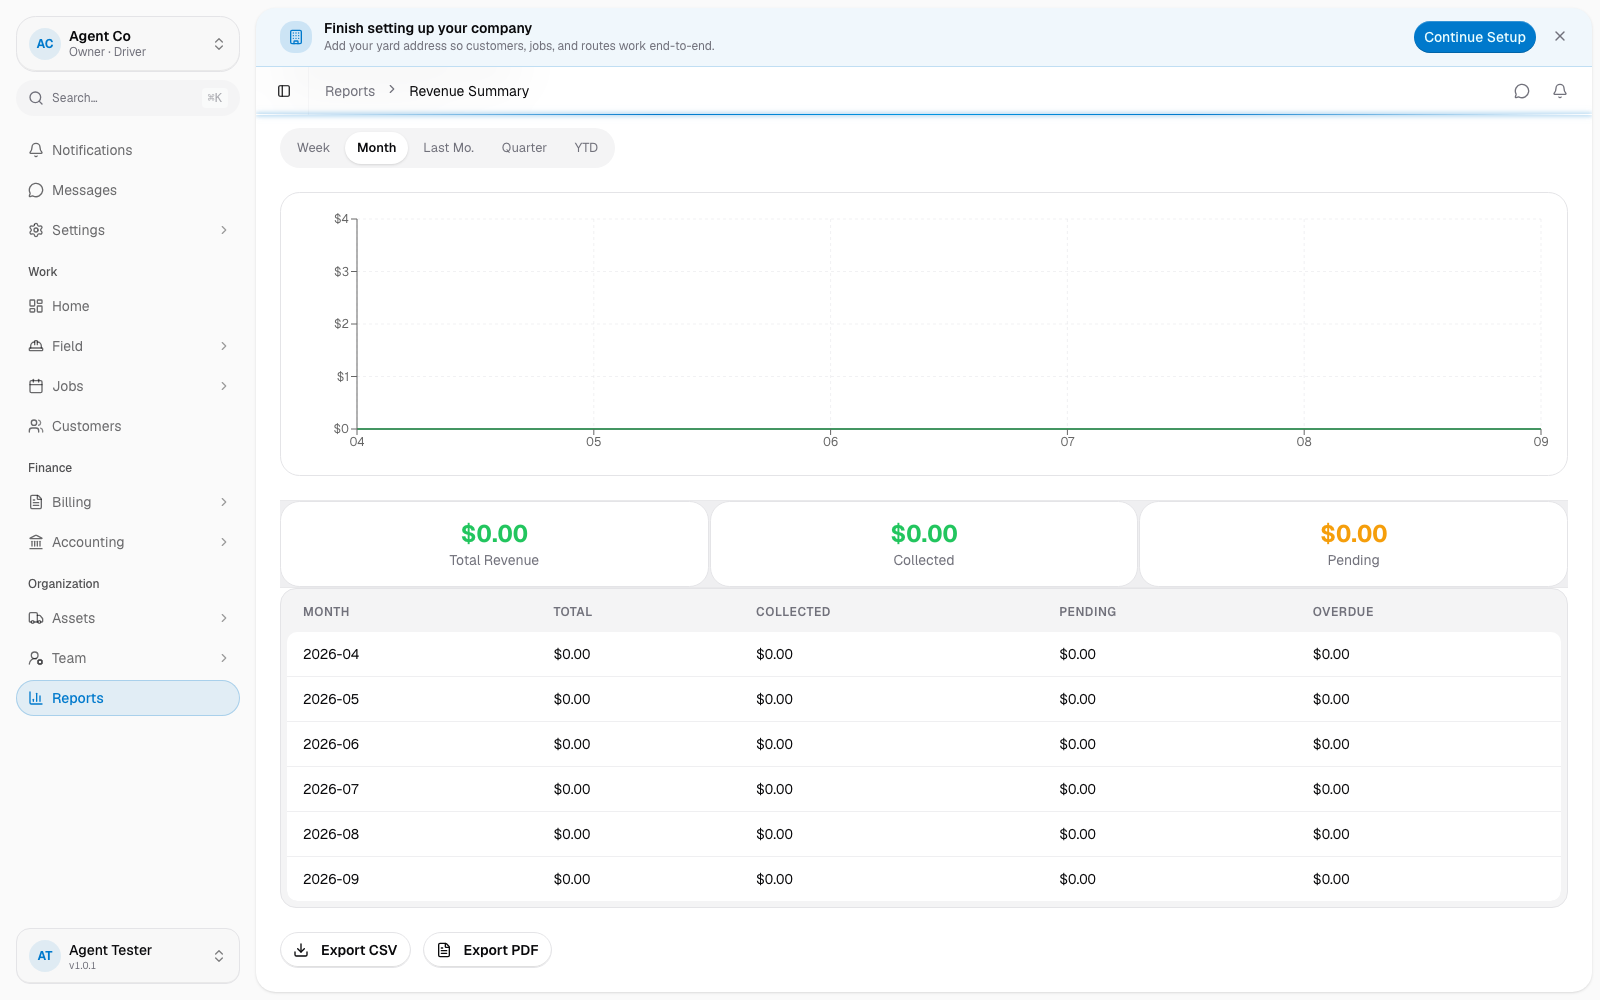Select the Week range tab
Viewport: 1600px width, 1000px height.
pos(313,148)
